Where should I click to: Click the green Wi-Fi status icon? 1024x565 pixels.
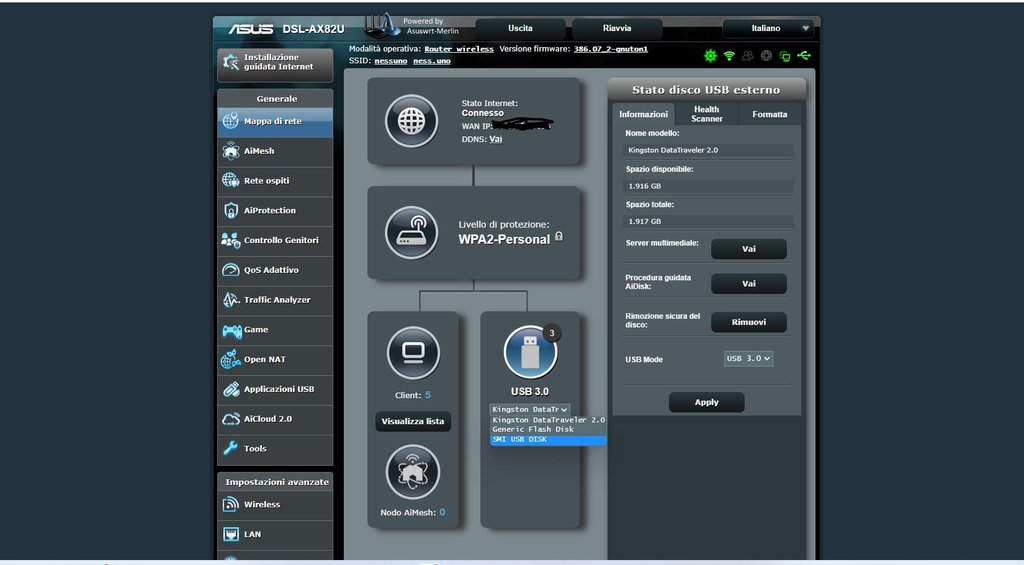729,56
